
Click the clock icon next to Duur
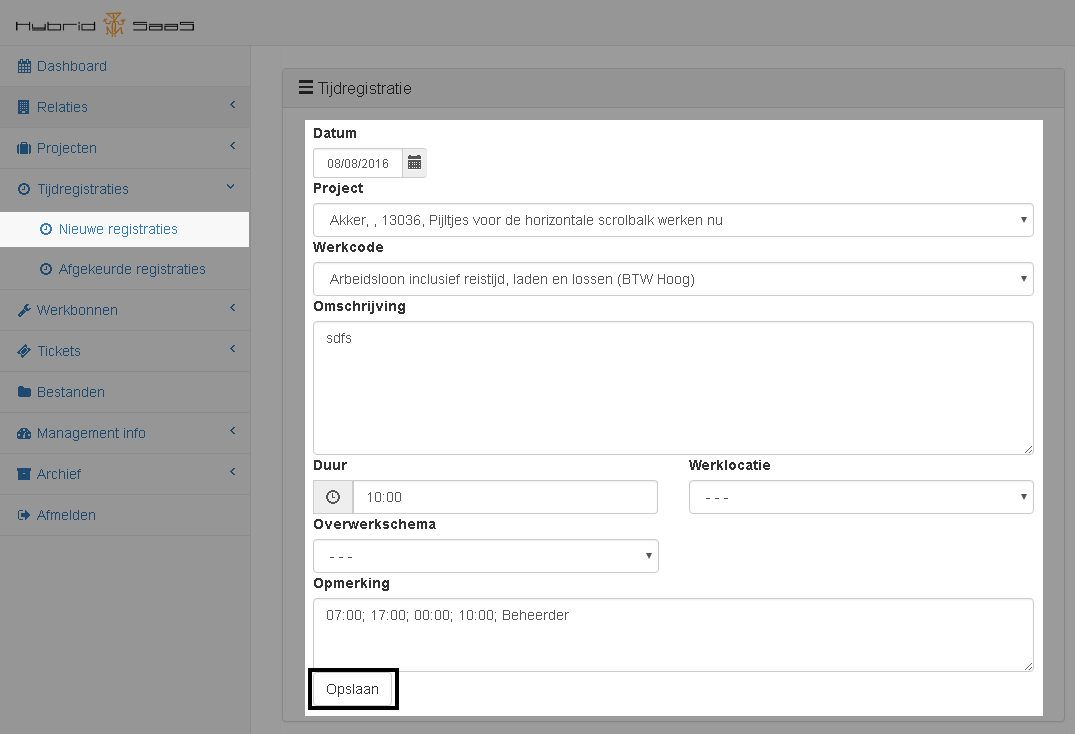tap(333, 497)
